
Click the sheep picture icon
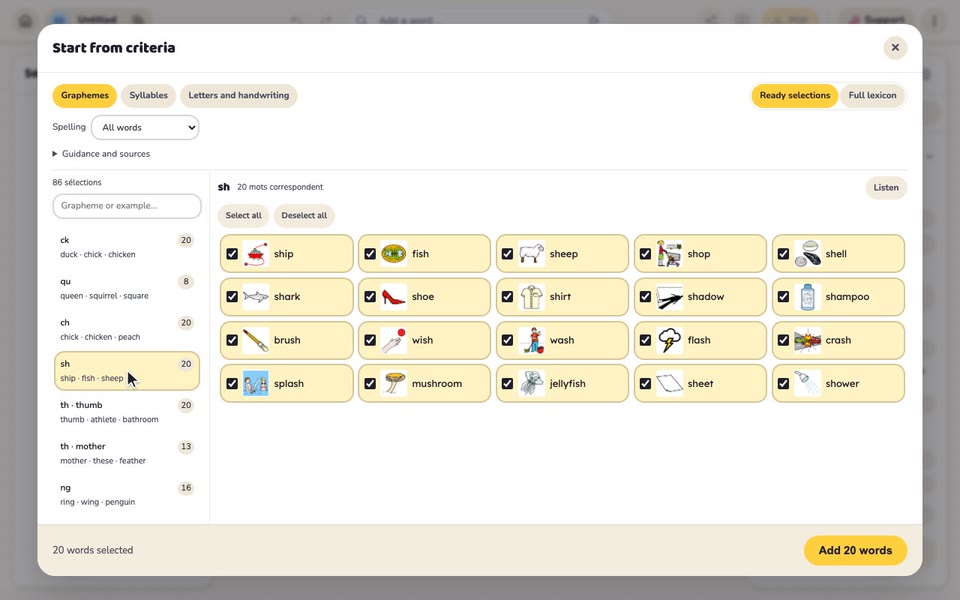531,253
